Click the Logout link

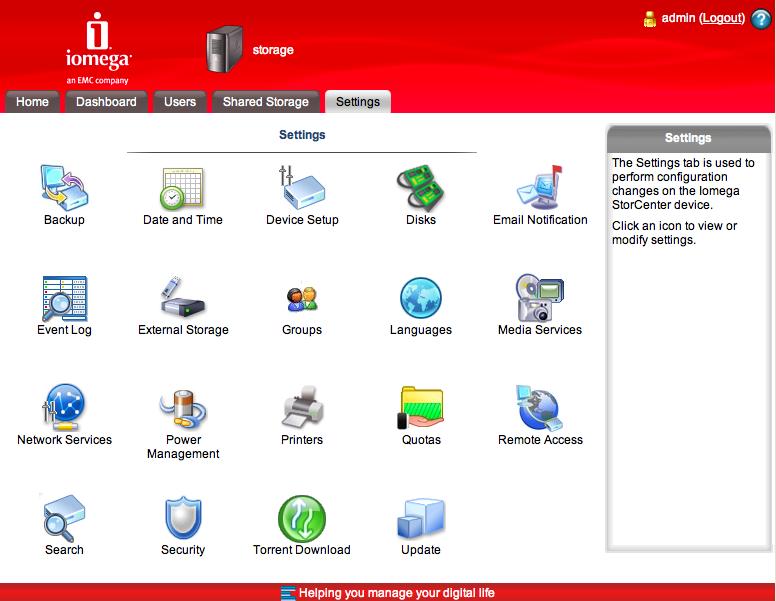click(x=721, y=18)
